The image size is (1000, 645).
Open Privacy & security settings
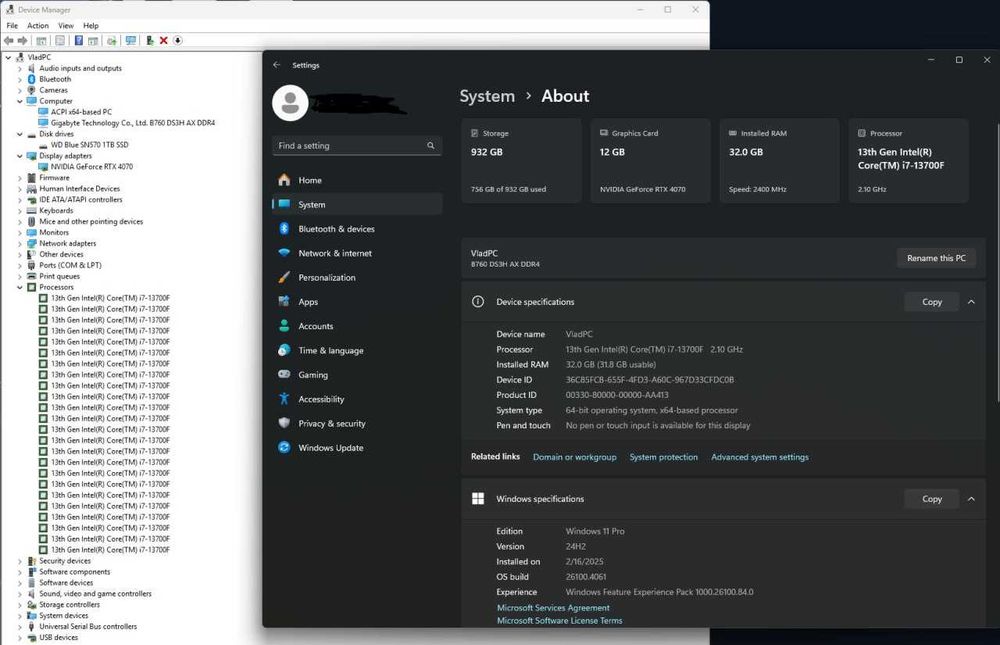coord(357,423)
